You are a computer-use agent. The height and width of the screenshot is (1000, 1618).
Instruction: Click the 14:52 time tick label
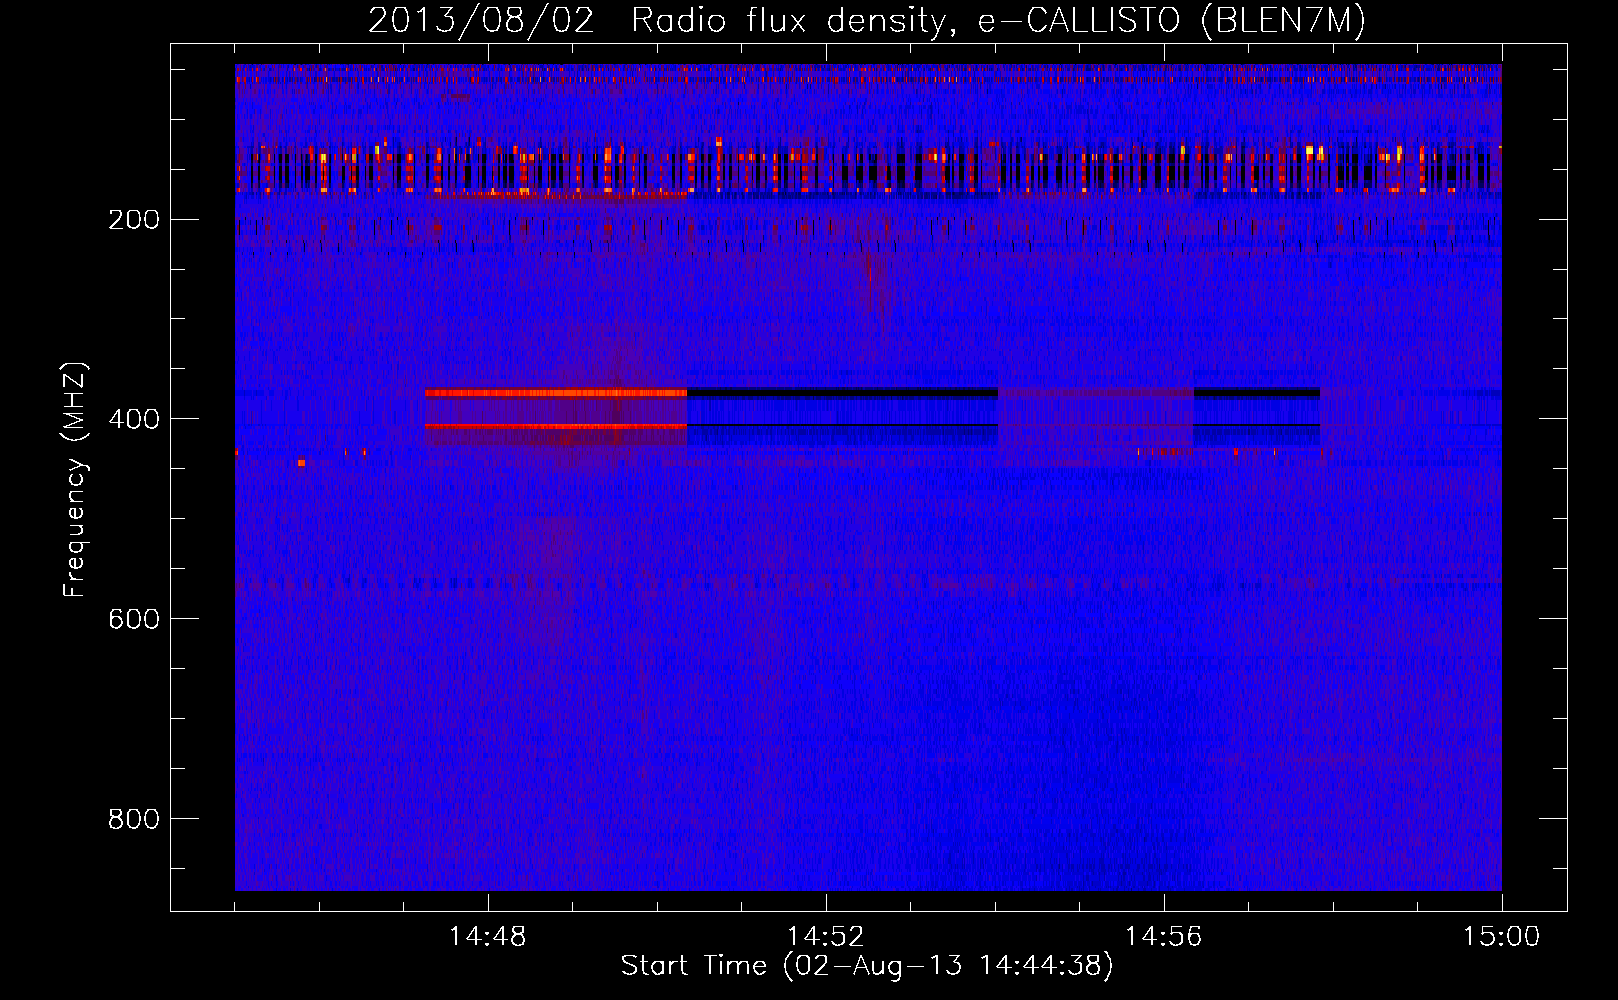tap(826, 937)
